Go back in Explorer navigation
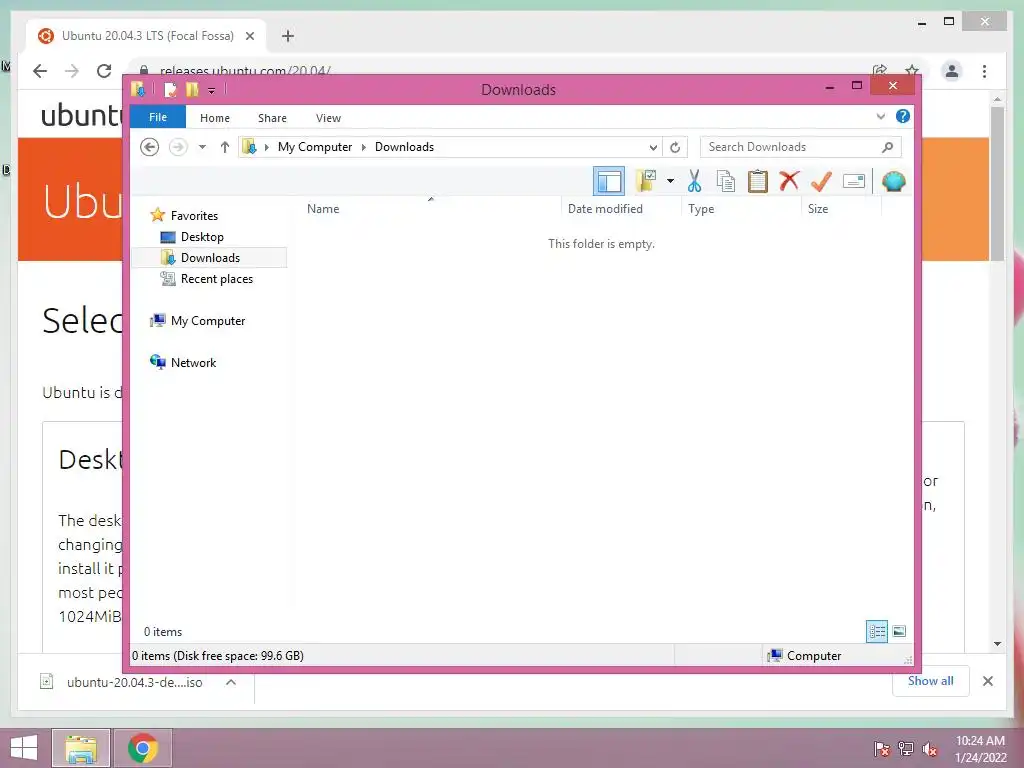 pyautogui.click(x=150, y=147)
